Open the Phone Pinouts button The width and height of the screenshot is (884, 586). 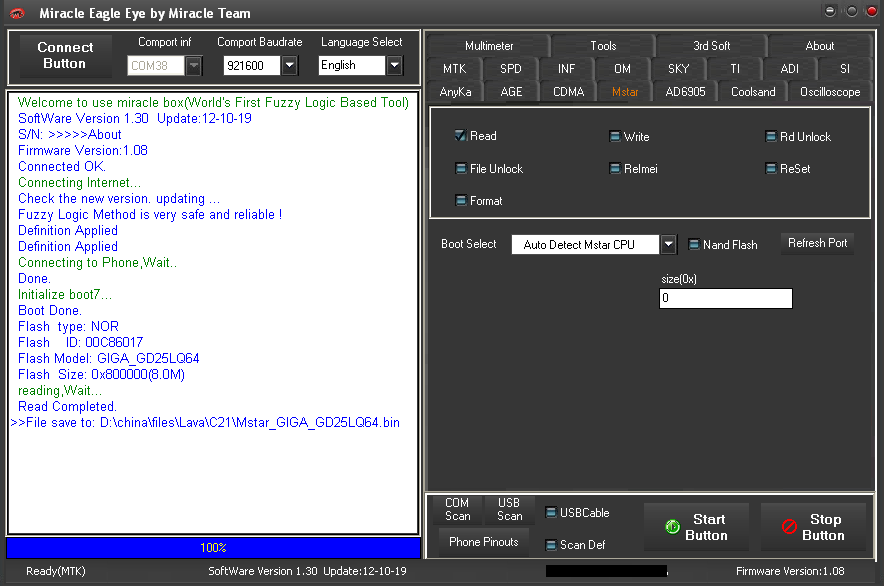(484, 542)
